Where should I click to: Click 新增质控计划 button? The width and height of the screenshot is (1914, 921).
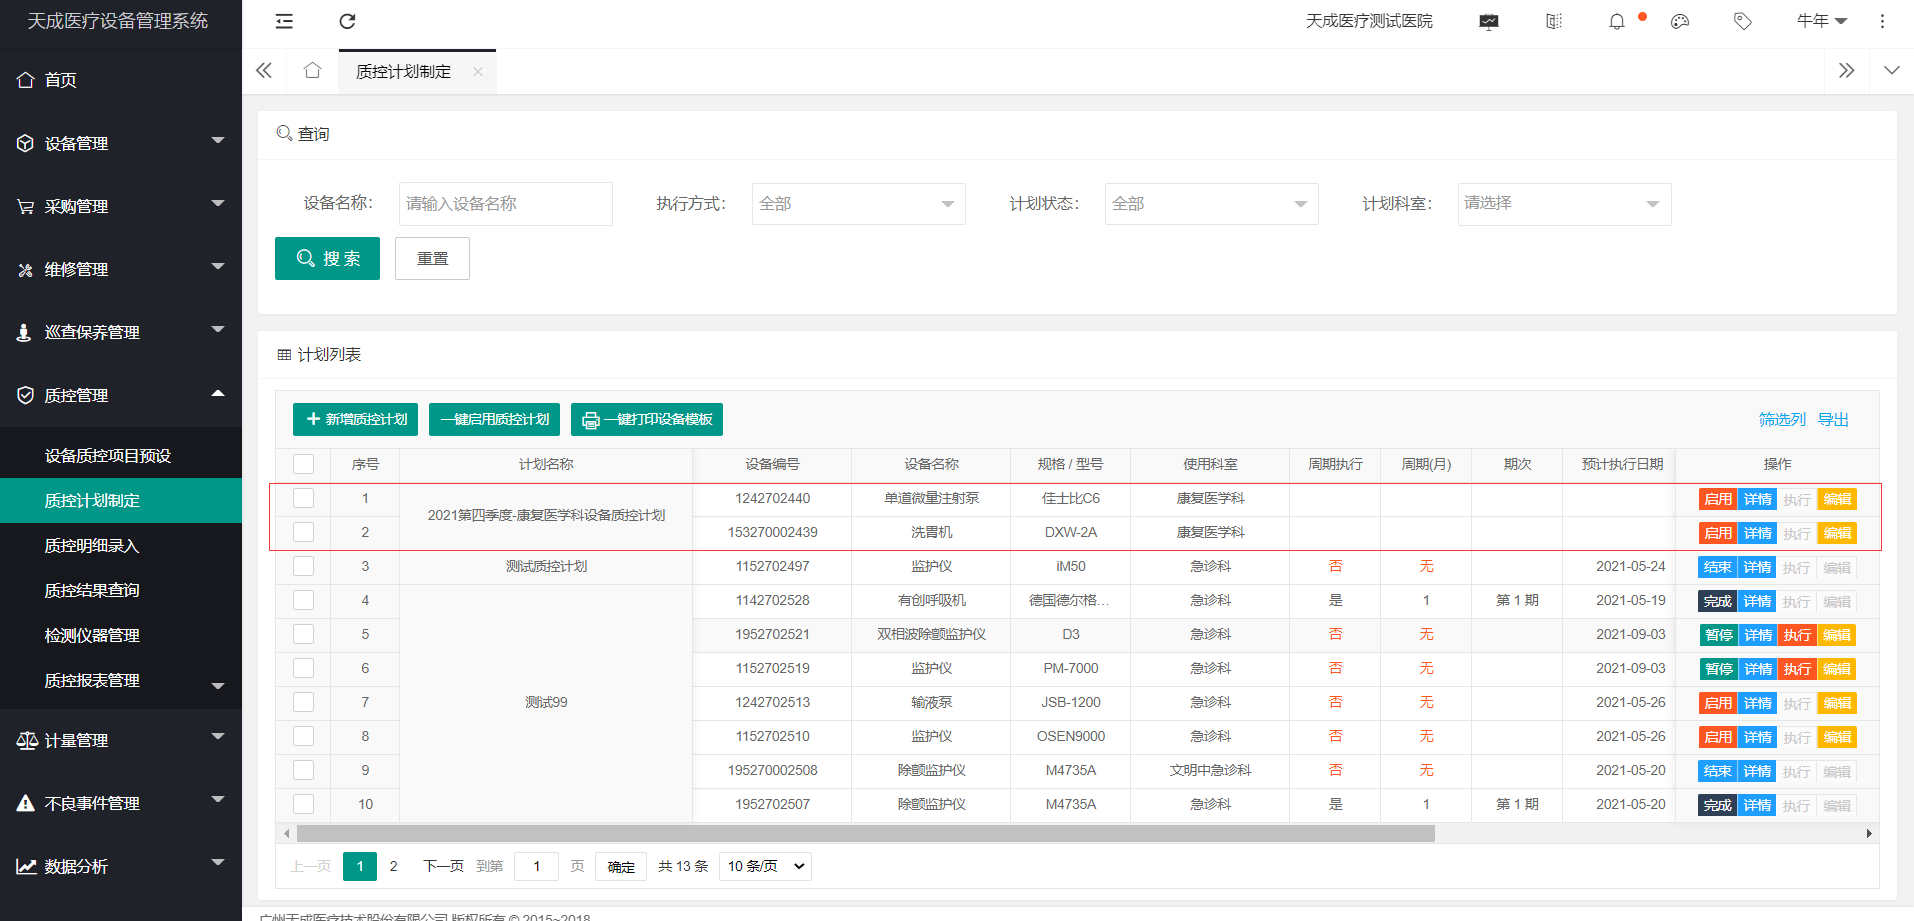tap(355, 420)
